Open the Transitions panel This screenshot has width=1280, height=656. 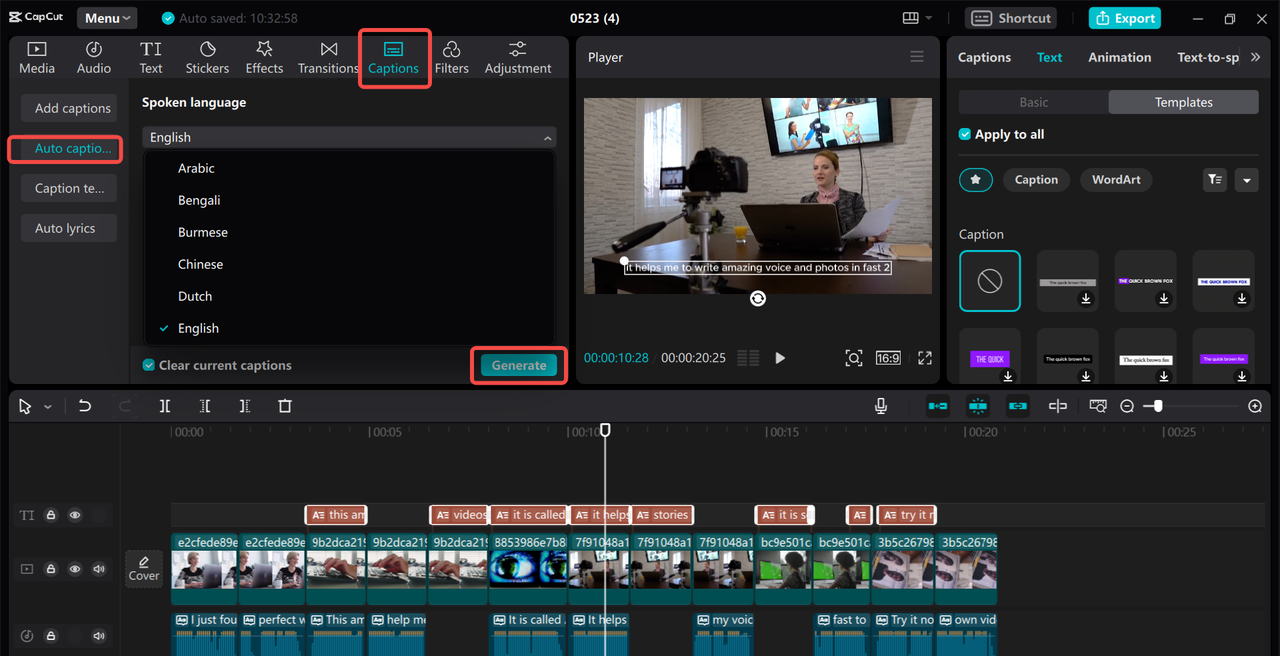(x=328, y=58)
